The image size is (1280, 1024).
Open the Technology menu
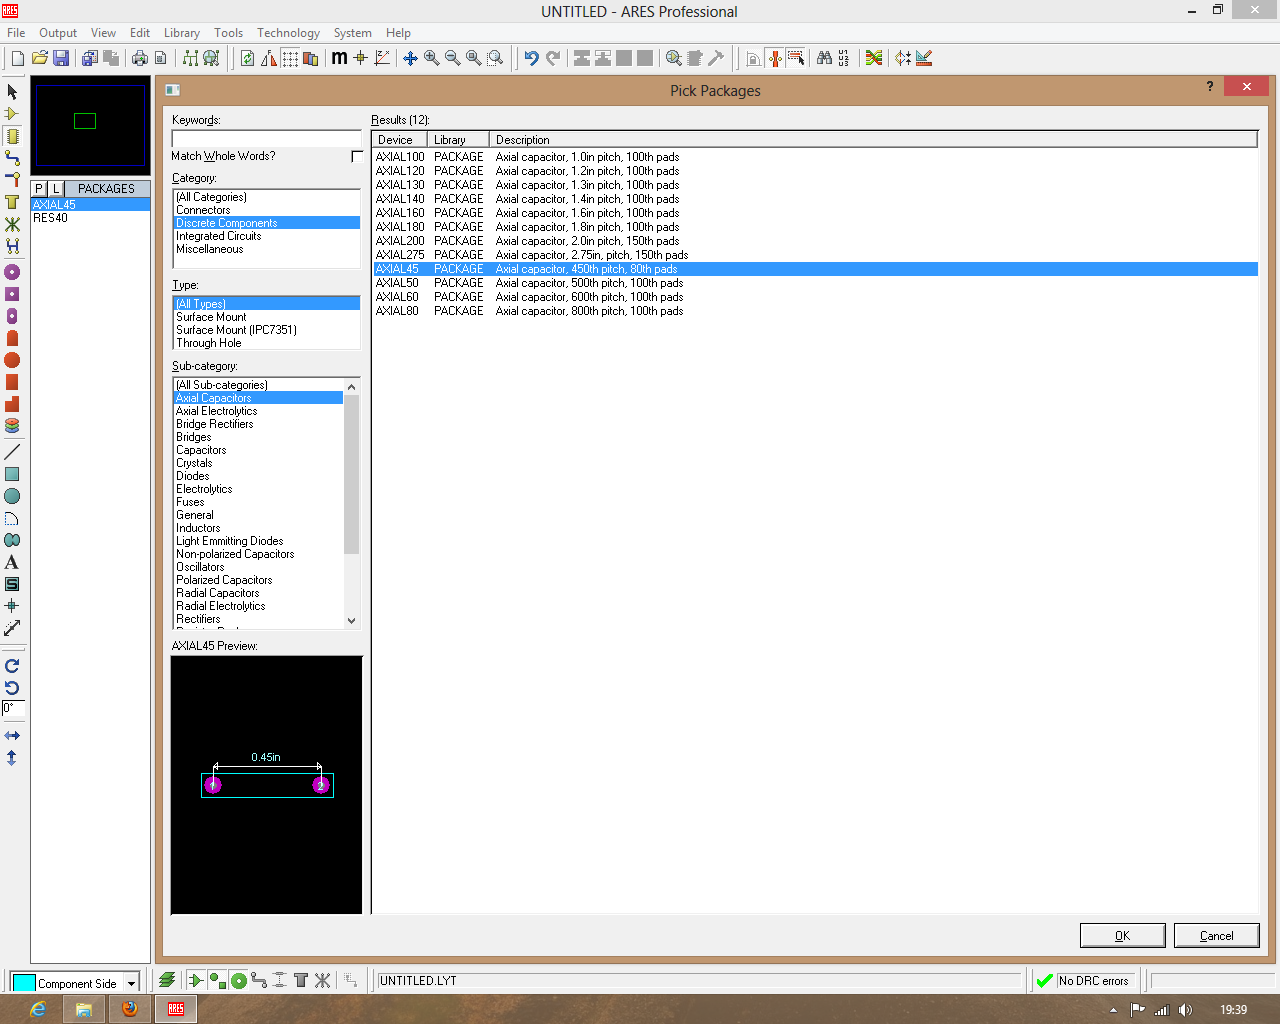[x=288, y=33]
